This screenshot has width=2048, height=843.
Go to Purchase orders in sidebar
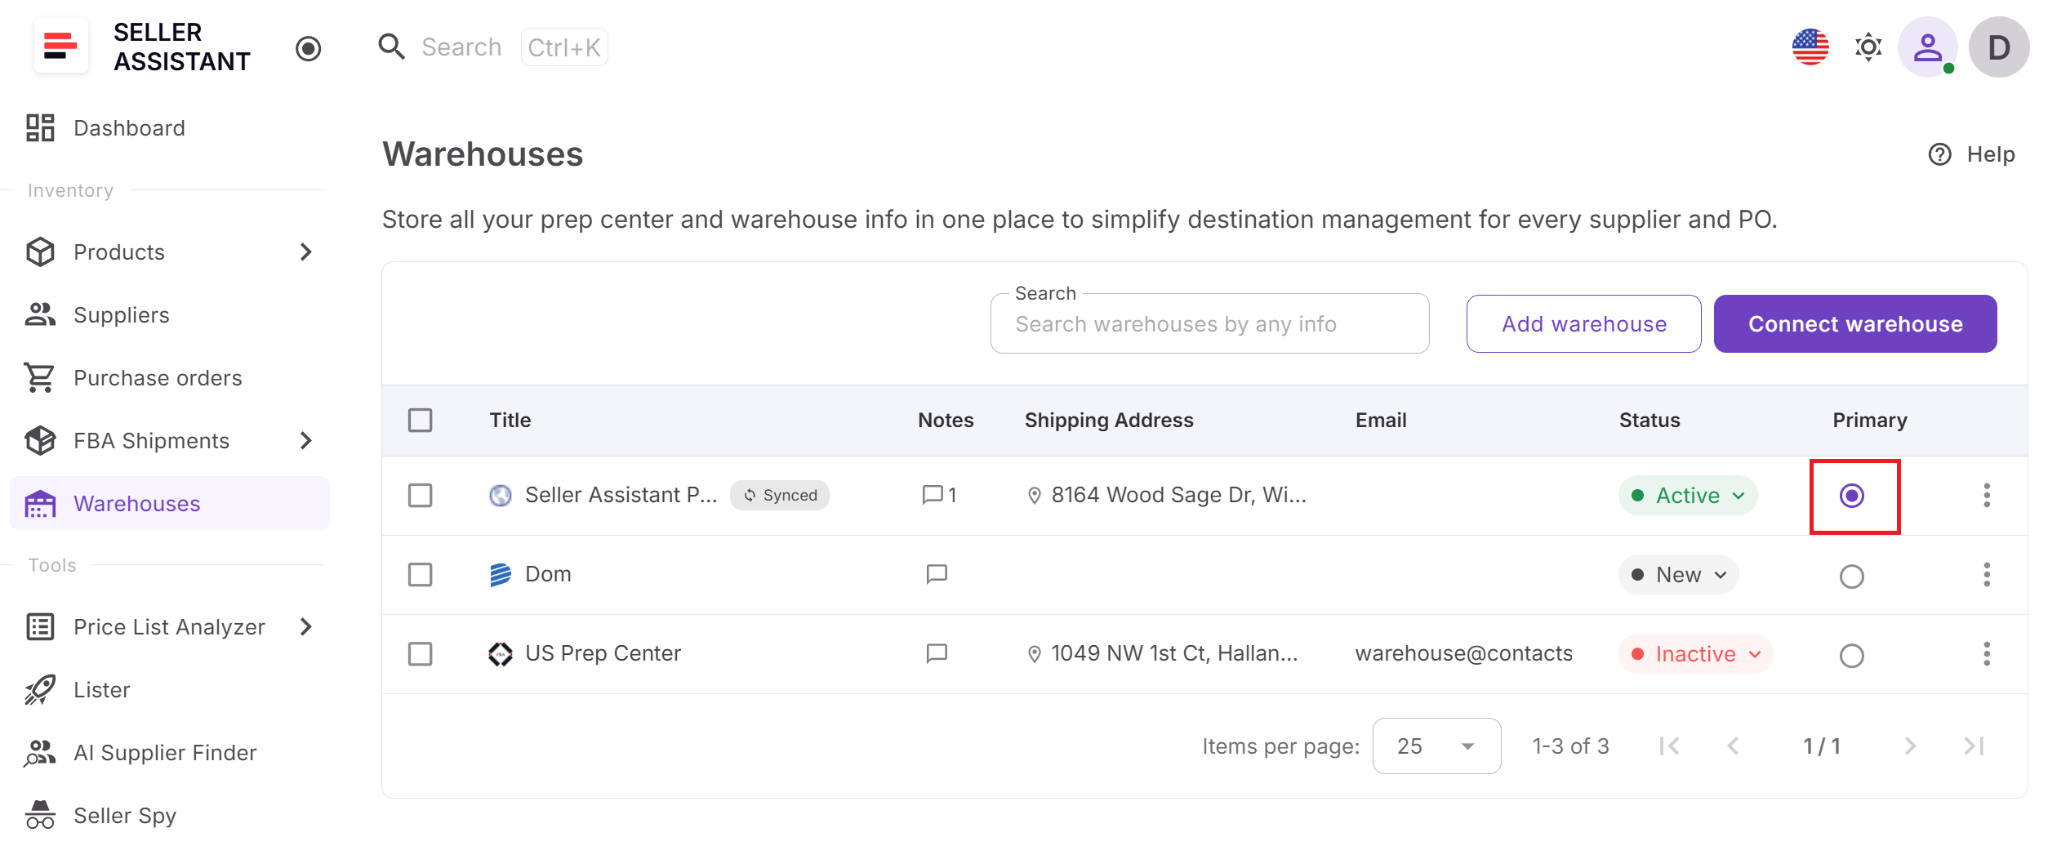click(x=170, y=378)
